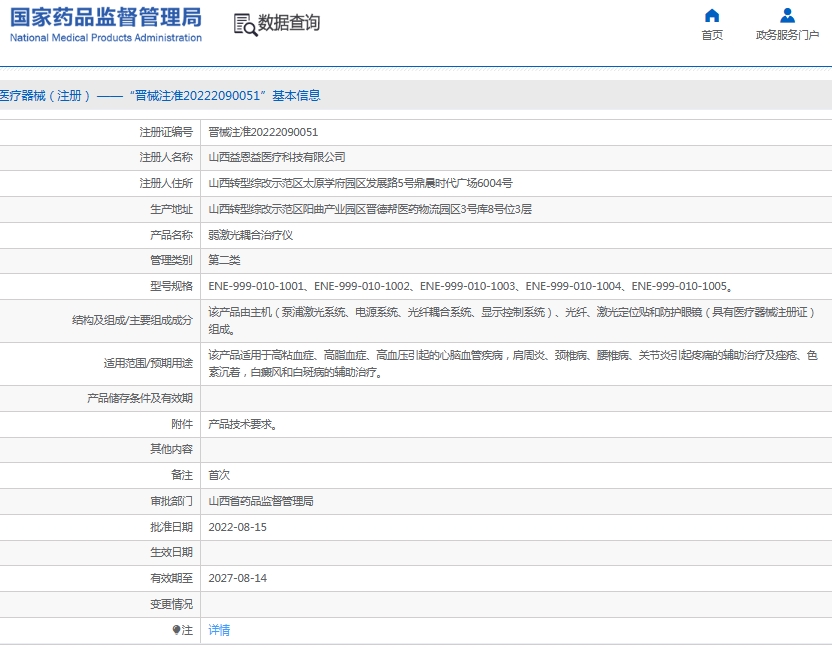This screenshot has width=832, height=650.
Task: Open 政务服务门户 text link
Action: coord(787,35)
